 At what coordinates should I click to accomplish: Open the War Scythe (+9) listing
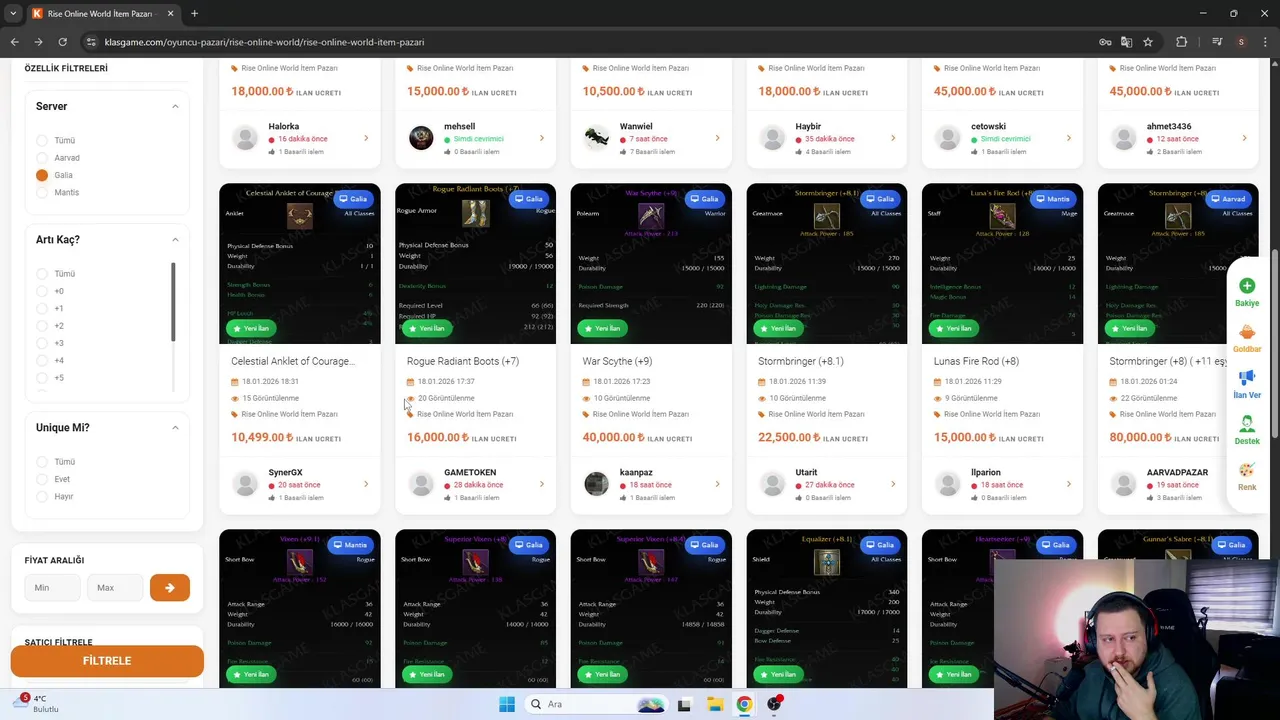point(617,361)
